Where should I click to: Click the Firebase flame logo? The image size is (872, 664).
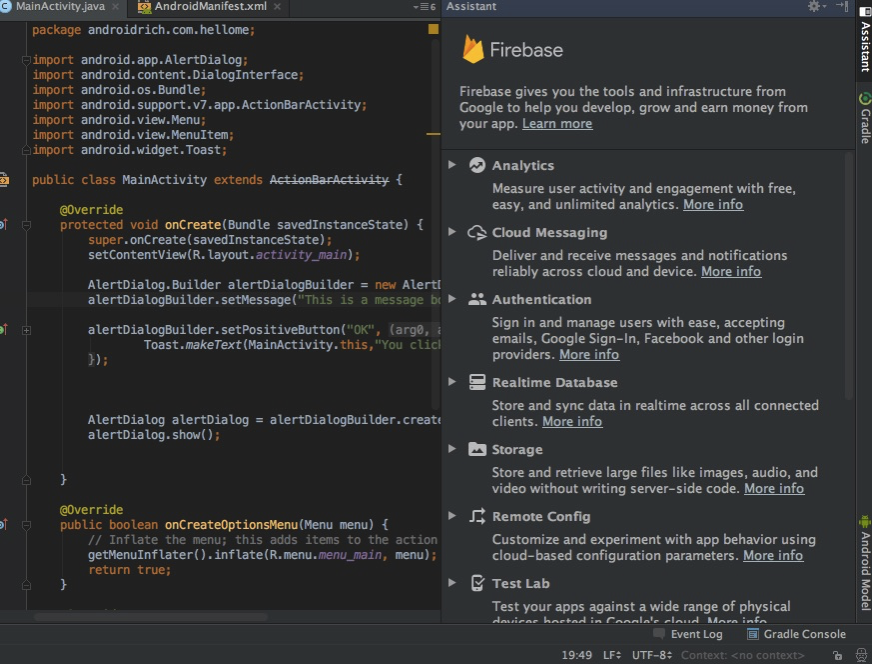[x=473, y=49]
